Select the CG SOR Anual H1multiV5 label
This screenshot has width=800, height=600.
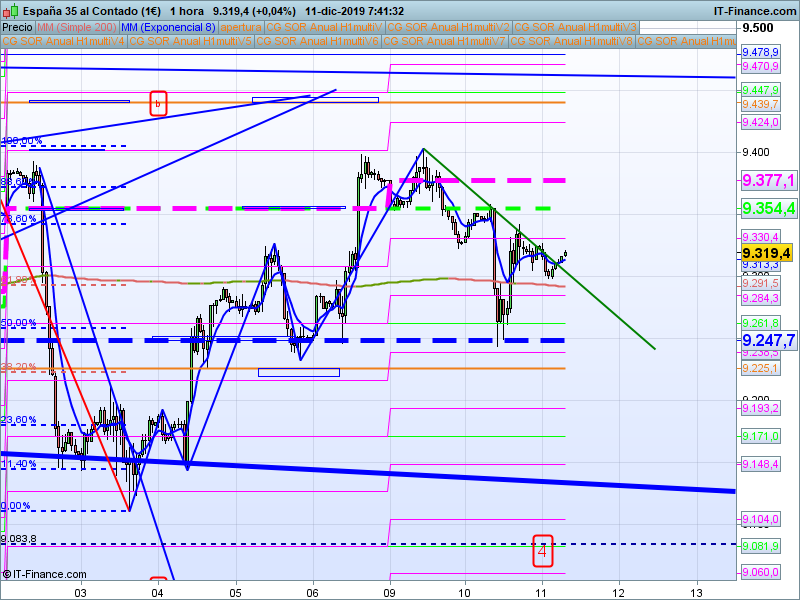[x=191, y=41]
